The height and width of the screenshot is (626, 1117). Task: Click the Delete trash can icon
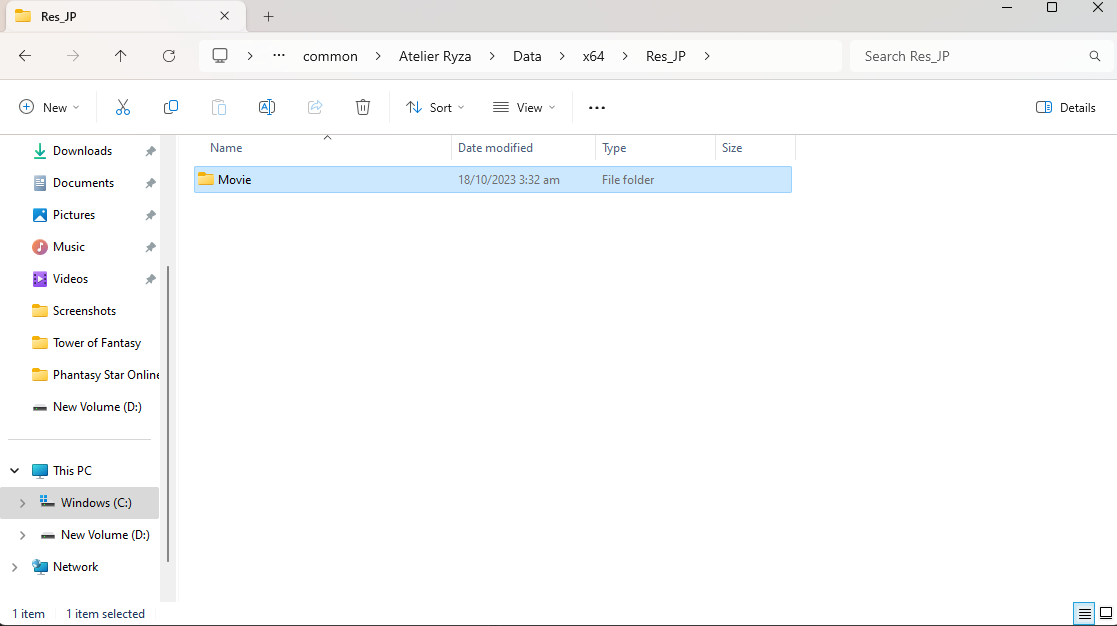363,108
